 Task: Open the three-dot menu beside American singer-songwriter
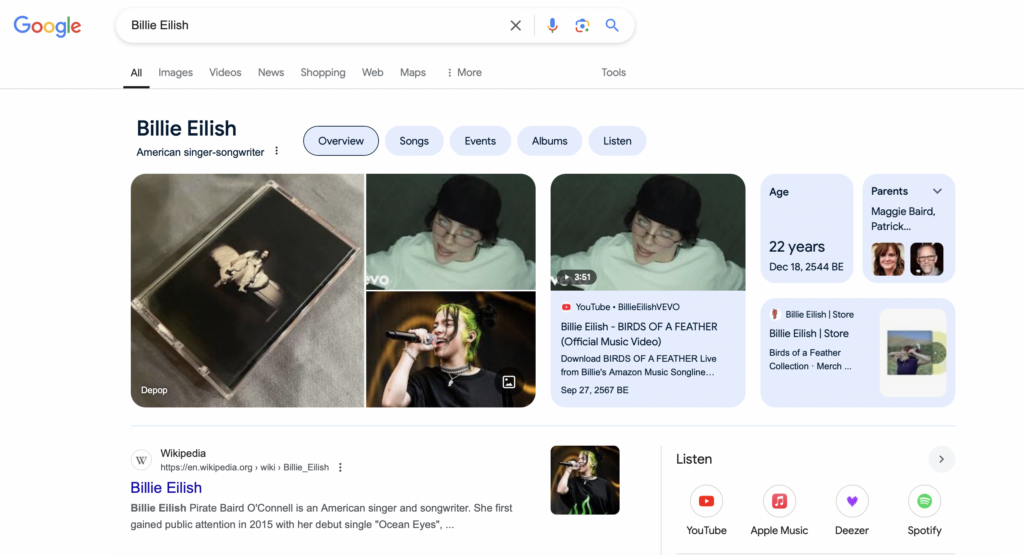[277, 152]
